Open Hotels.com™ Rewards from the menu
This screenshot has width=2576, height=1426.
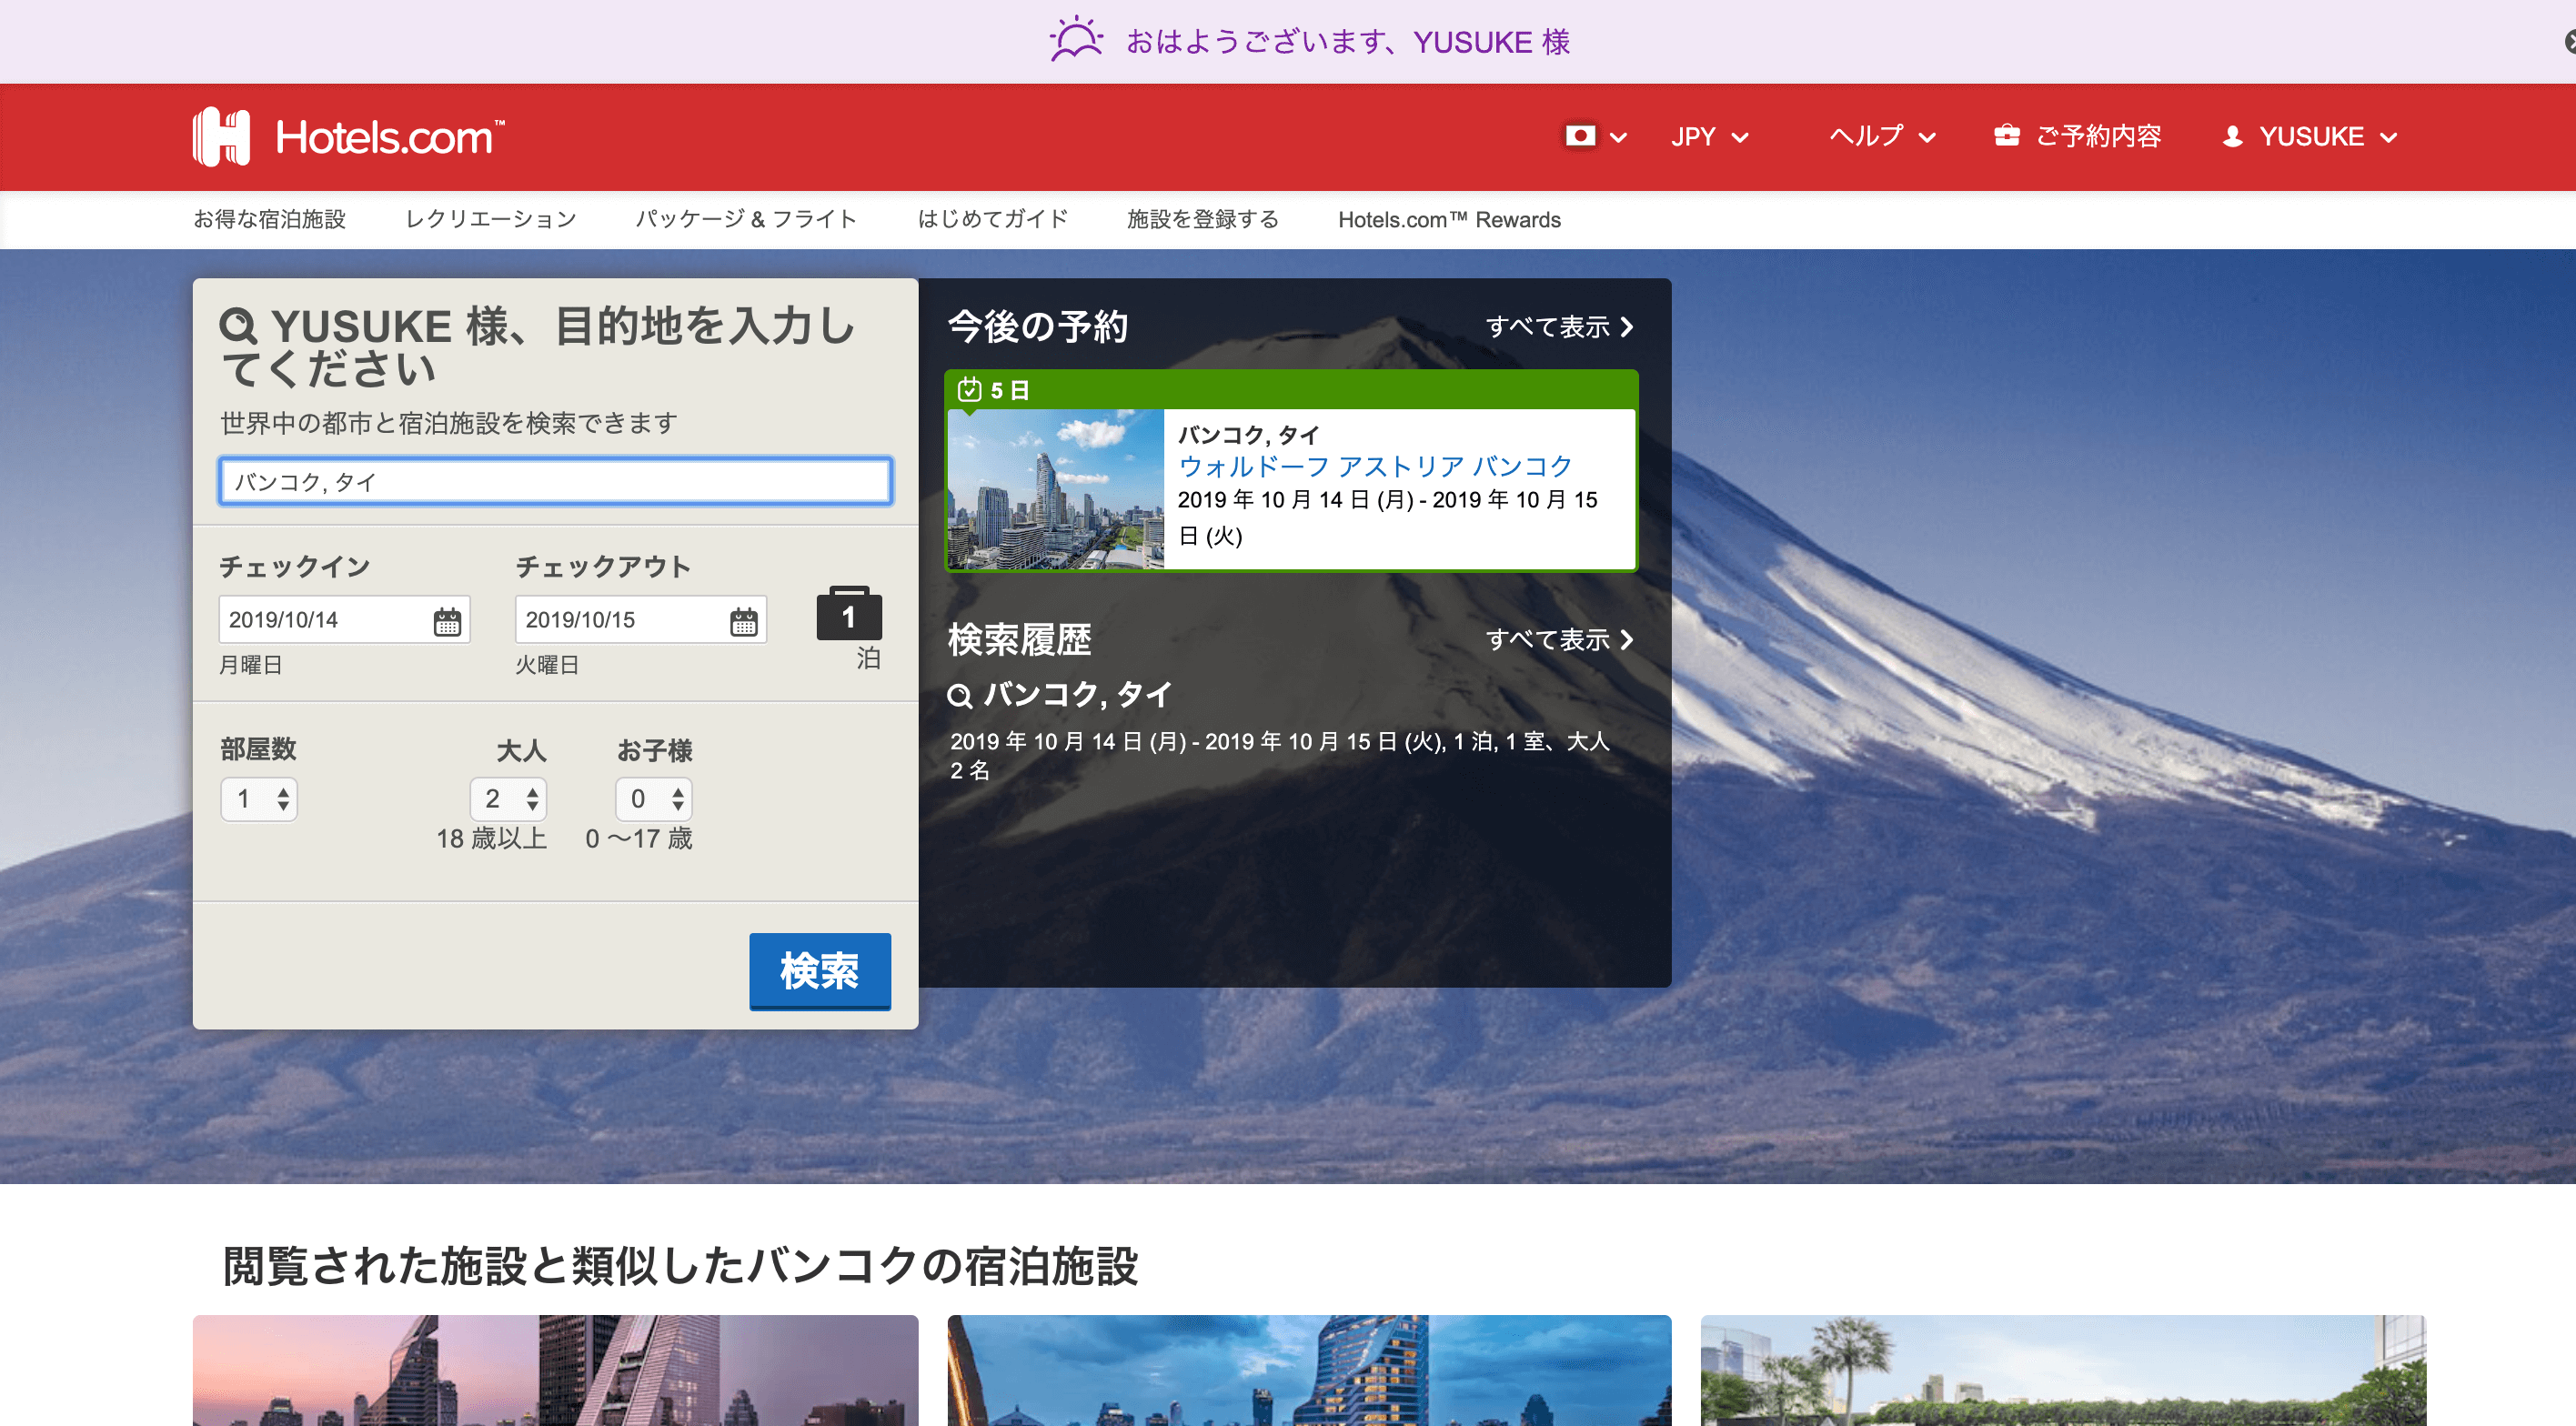pos(1450,219)
